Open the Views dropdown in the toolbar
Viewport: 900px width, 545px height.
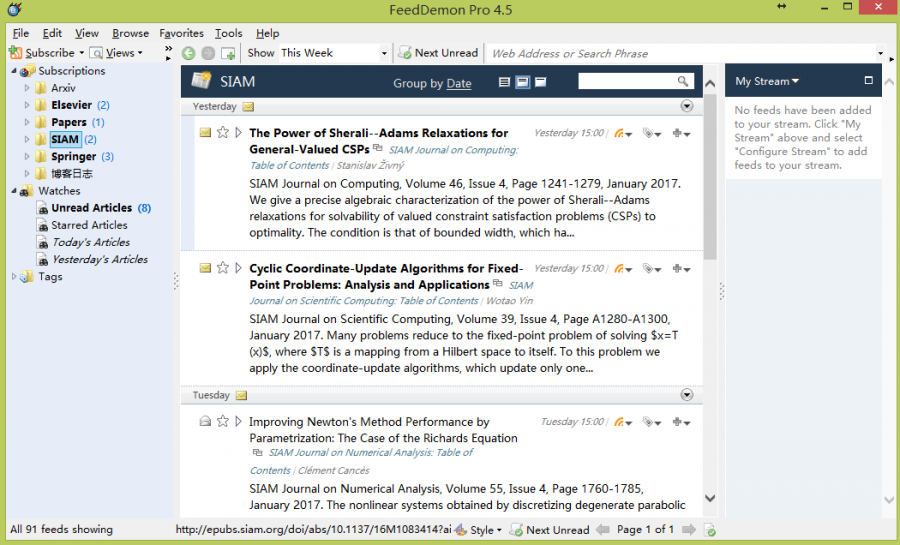pyautogui.click(x=116, y=53)
